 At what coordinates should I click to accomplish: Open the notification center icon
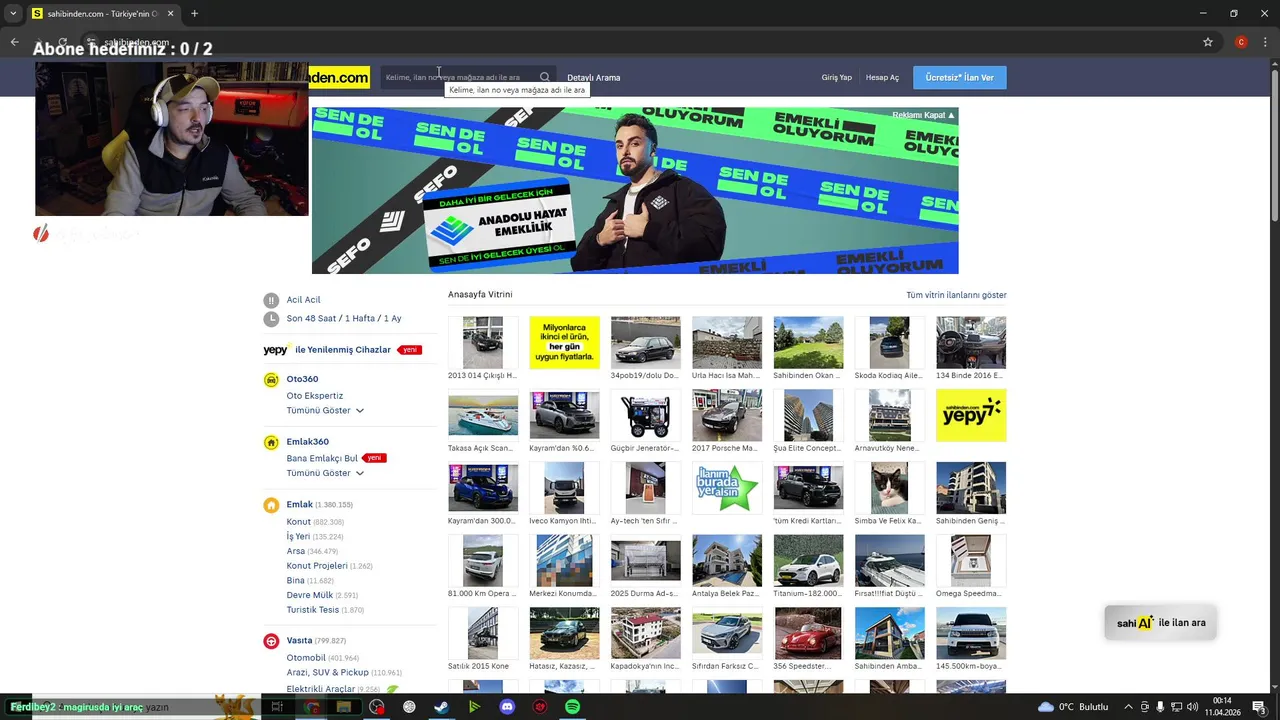click(x=1259, y=707)
